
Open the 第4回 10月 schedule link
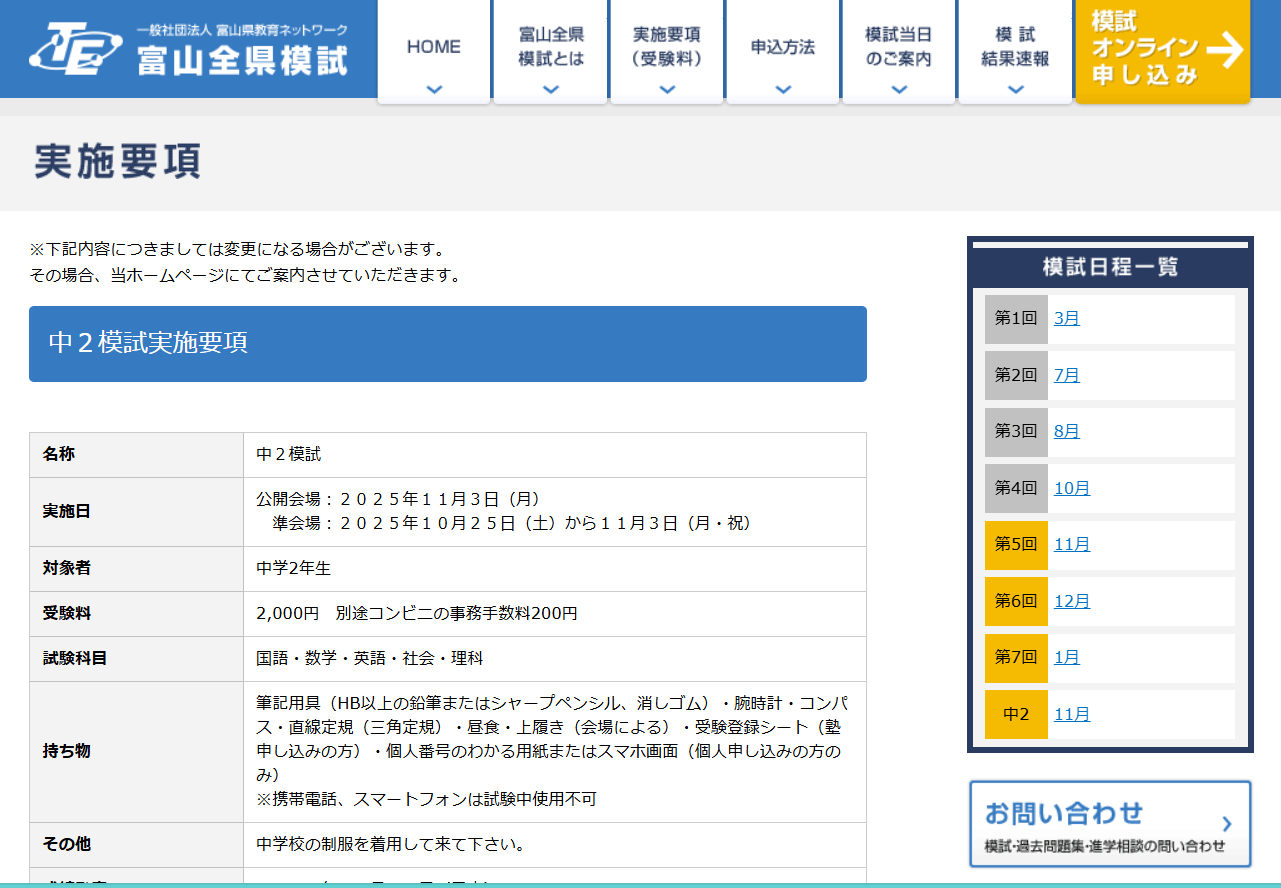1071,489
